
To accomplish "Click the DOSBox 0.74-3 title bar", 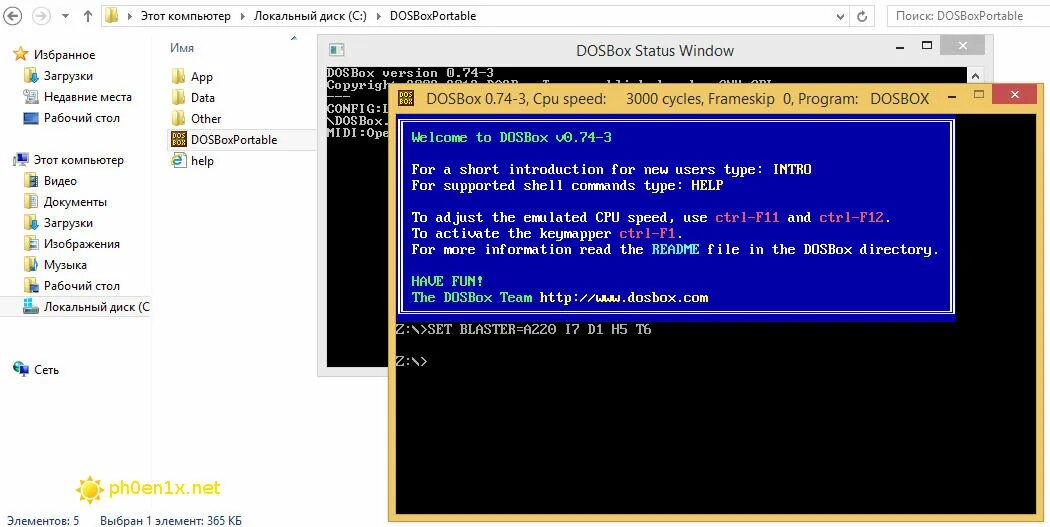I will pyautogui.click(x=678, y=99).
